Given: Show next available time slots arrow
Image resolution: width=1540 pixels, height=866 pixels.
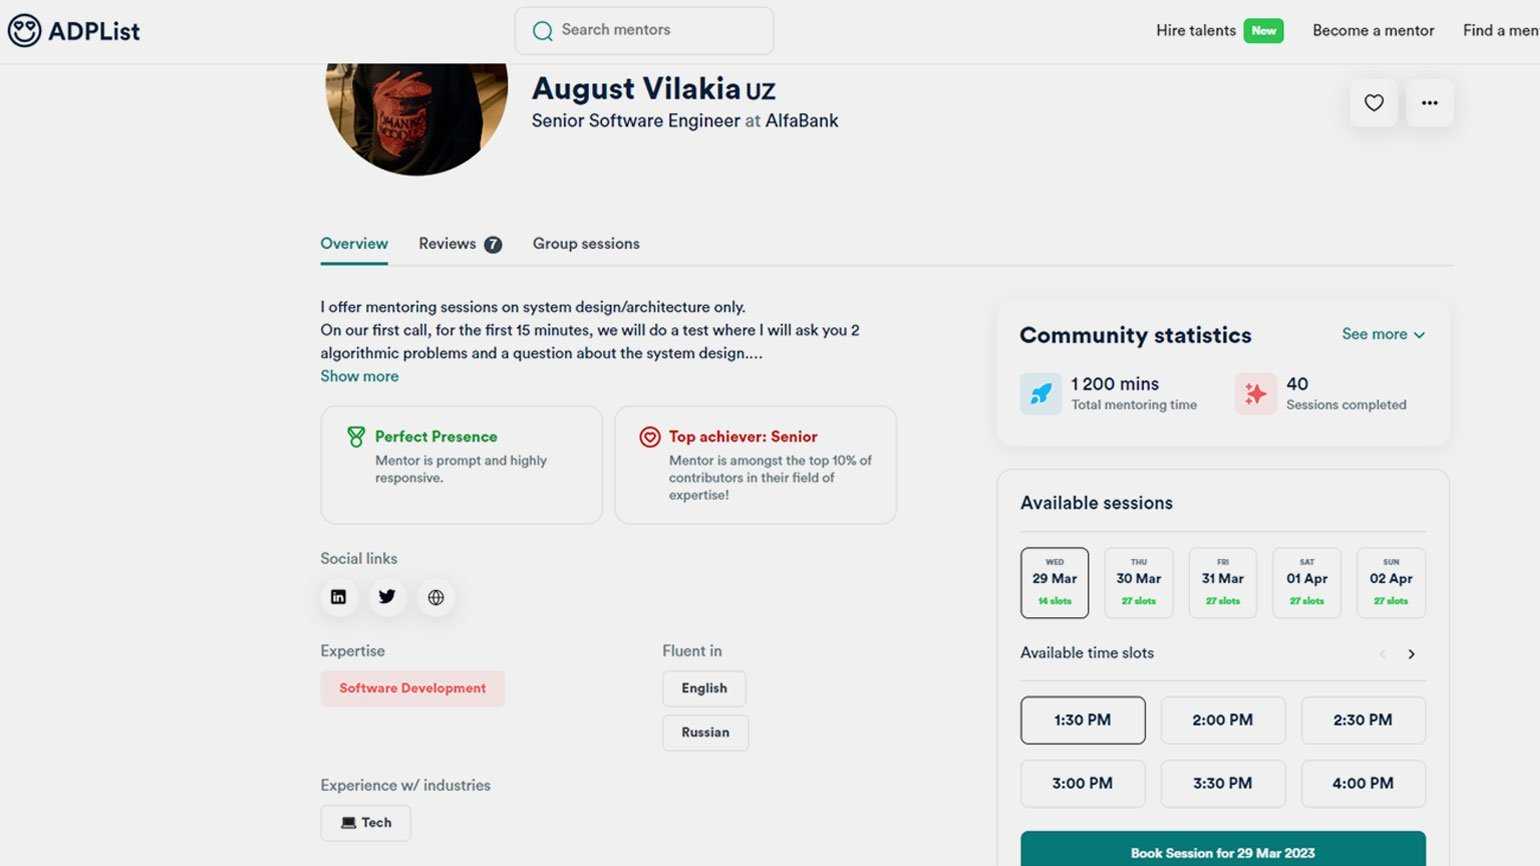Looking at the screenshot, I should point(1411,654).
